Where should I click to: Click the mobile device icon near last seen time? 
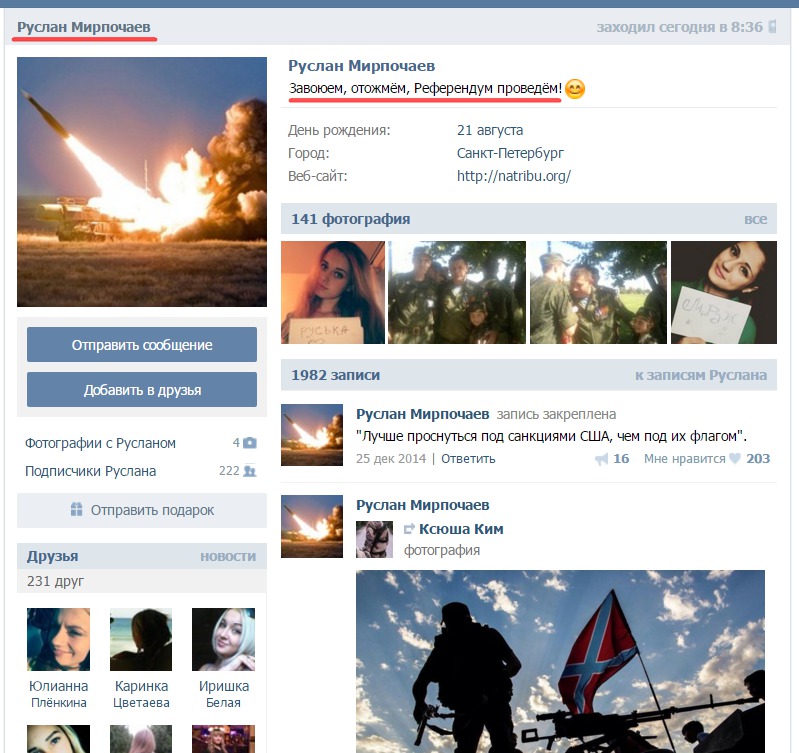point(771,26)
